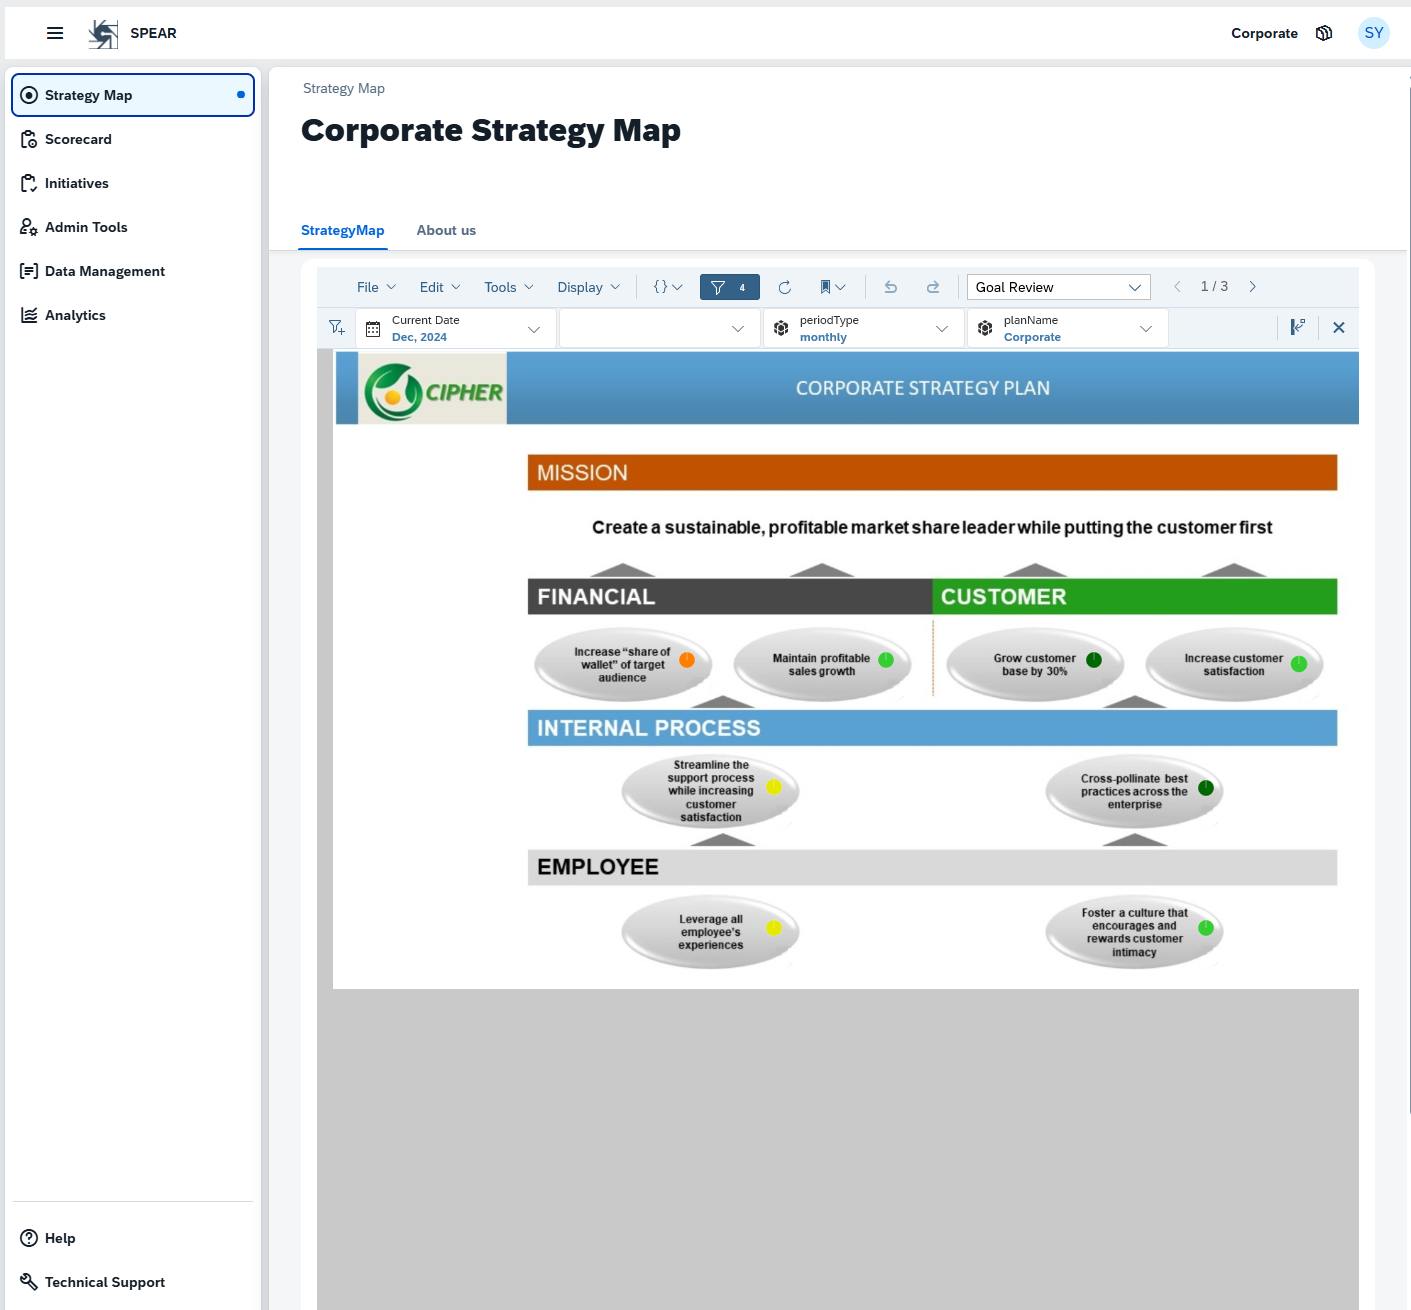Screen dimensions: 1411x1310
Task: Click Technical Support in the sidebar
Action: (x=103, y=1282)
